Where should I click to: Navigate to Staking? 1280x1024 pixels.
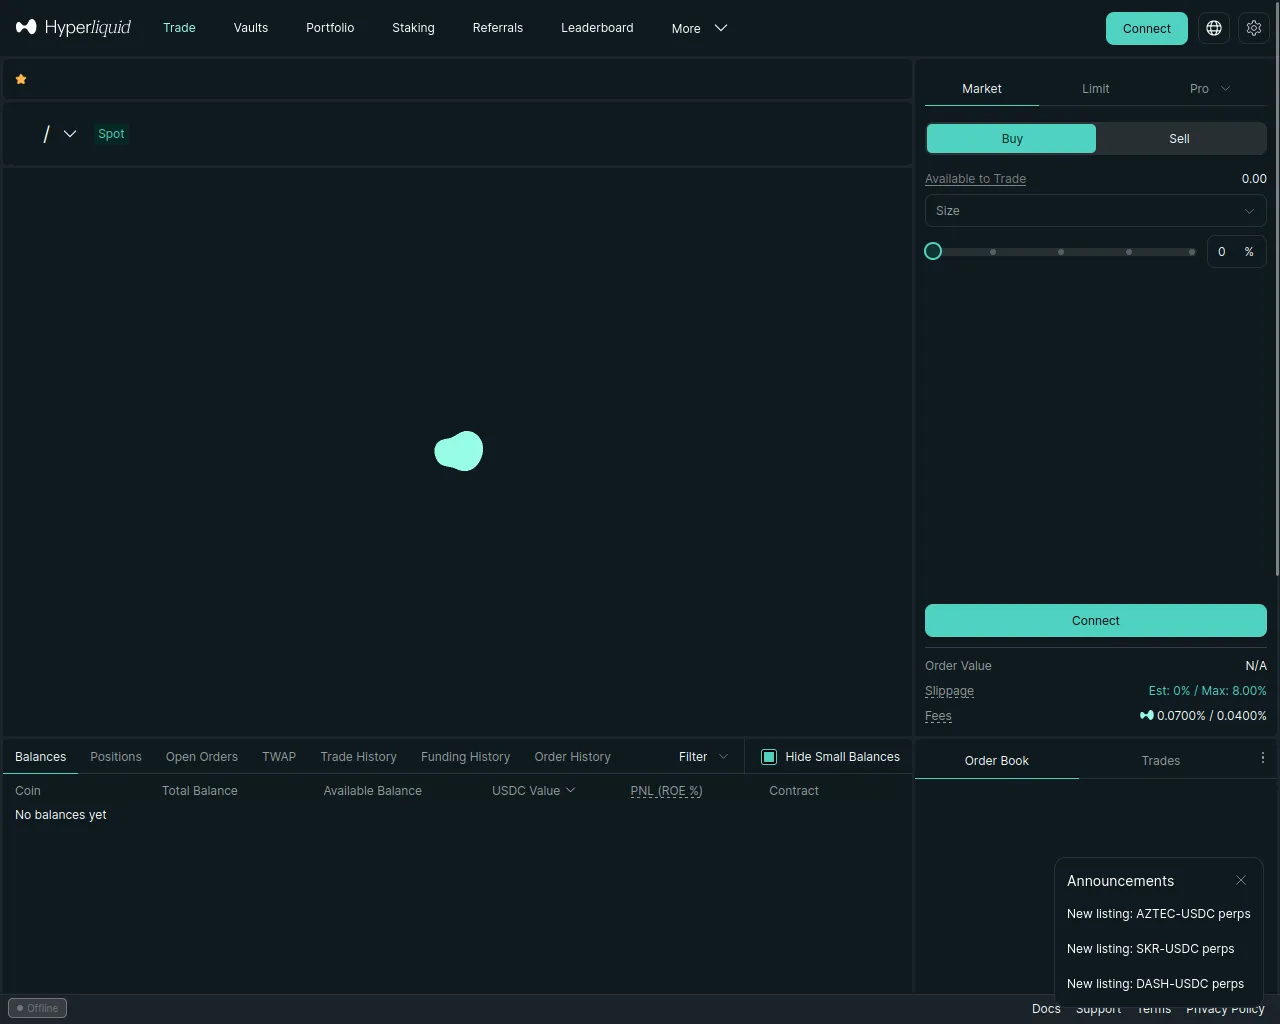pyautogui.click(x=413, y=28)
